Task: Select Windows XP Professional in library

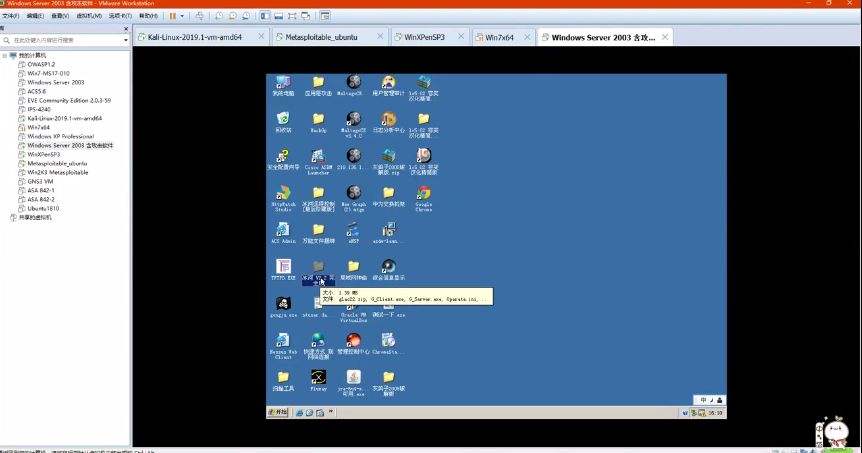Action: click(x=60, y=136)
